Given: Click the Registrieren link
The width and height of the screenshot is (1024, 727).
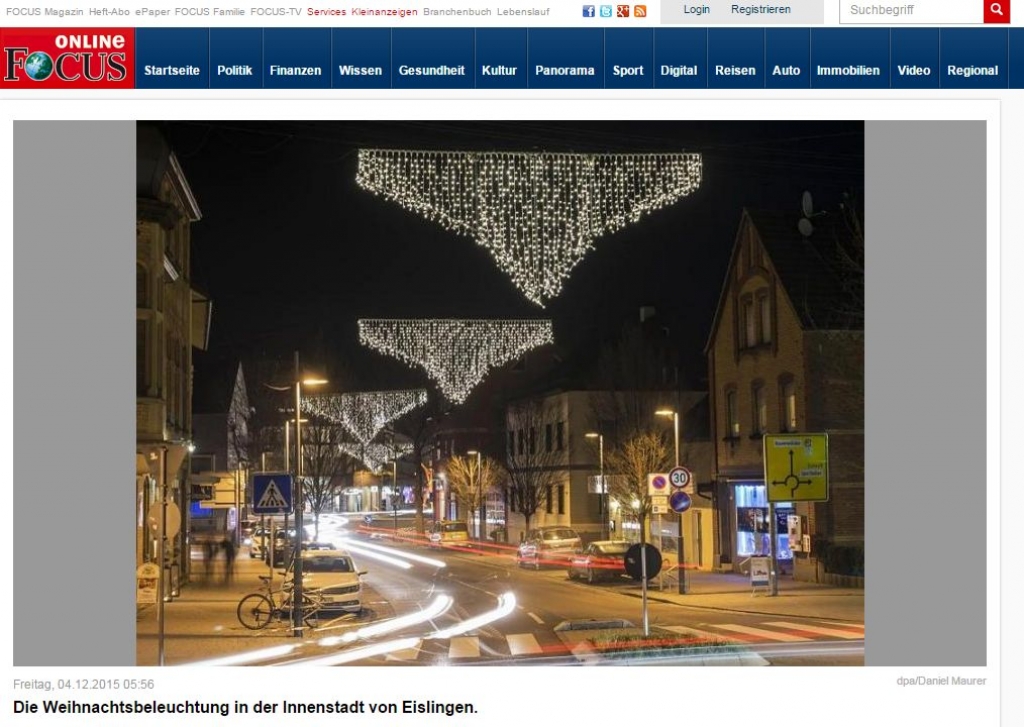Looking at the screenshot, I should [760, 10].
